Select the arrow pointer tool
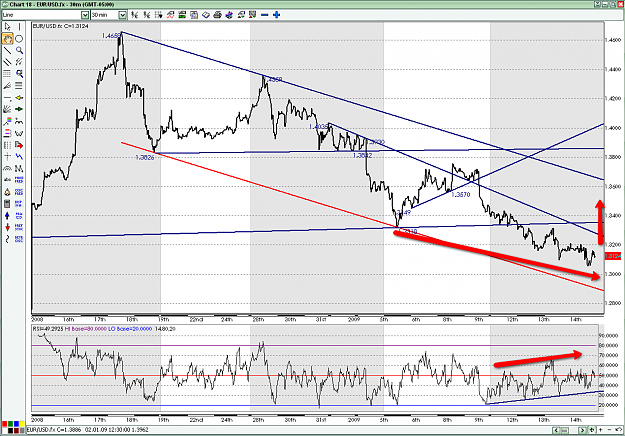The image size is (625, 436). click(7, 27)
